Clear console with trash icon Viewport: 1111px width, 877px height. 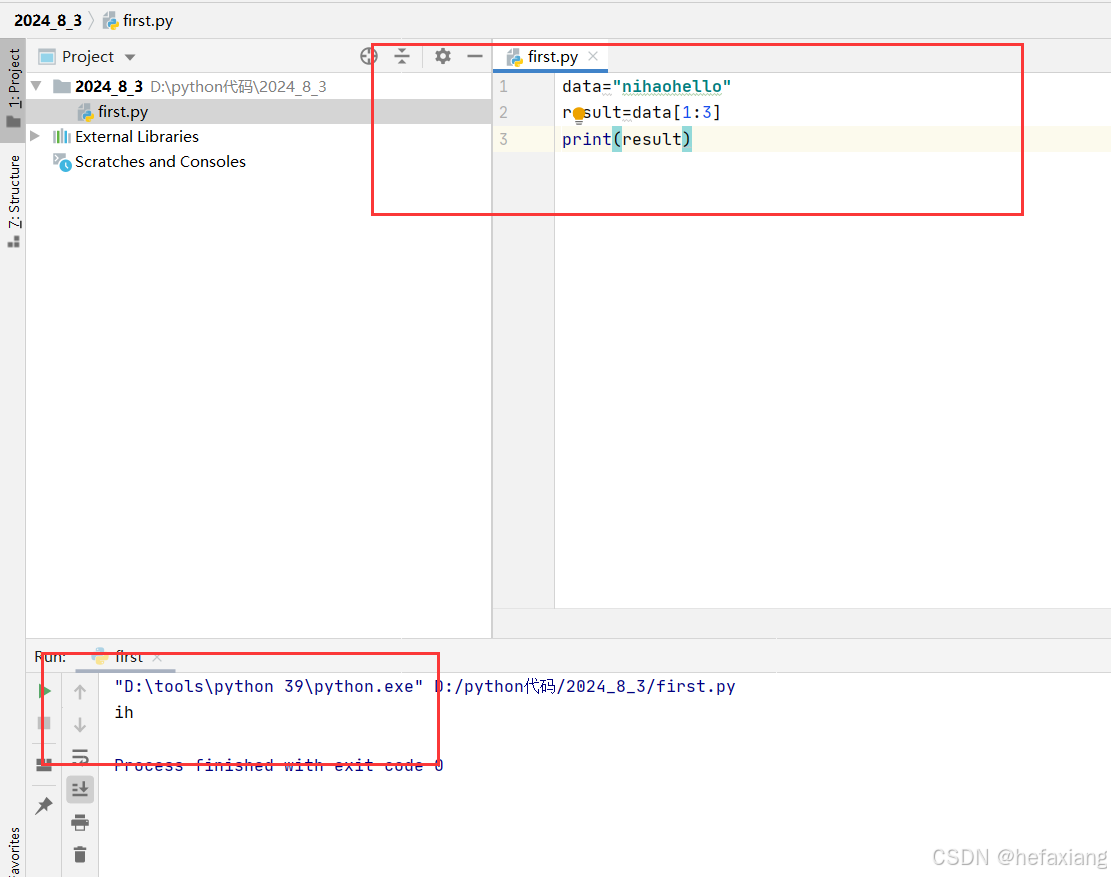[80, 854]
